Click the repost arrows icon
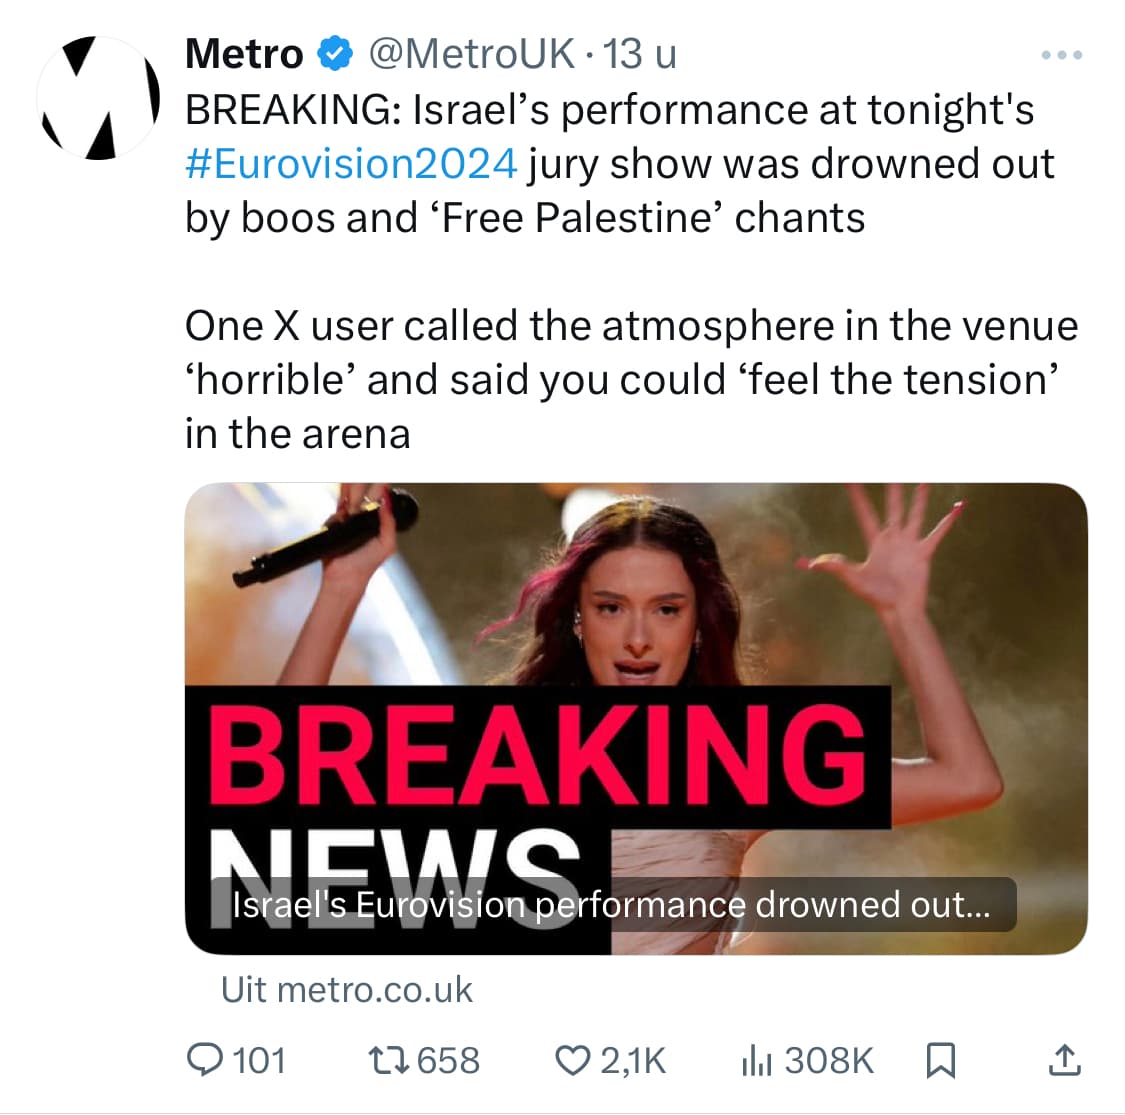Screen dimensions: 1125x1115 coord(387,1060)
